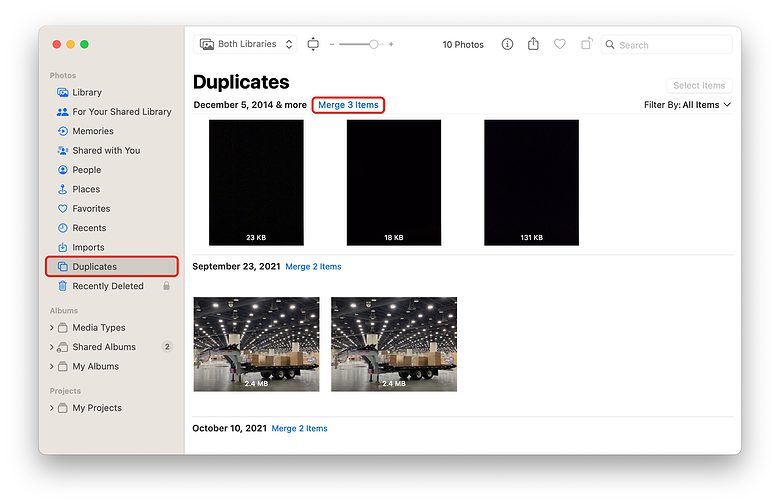
Task: Select the first 2.4 MB trailer photo
Action: 257,344
